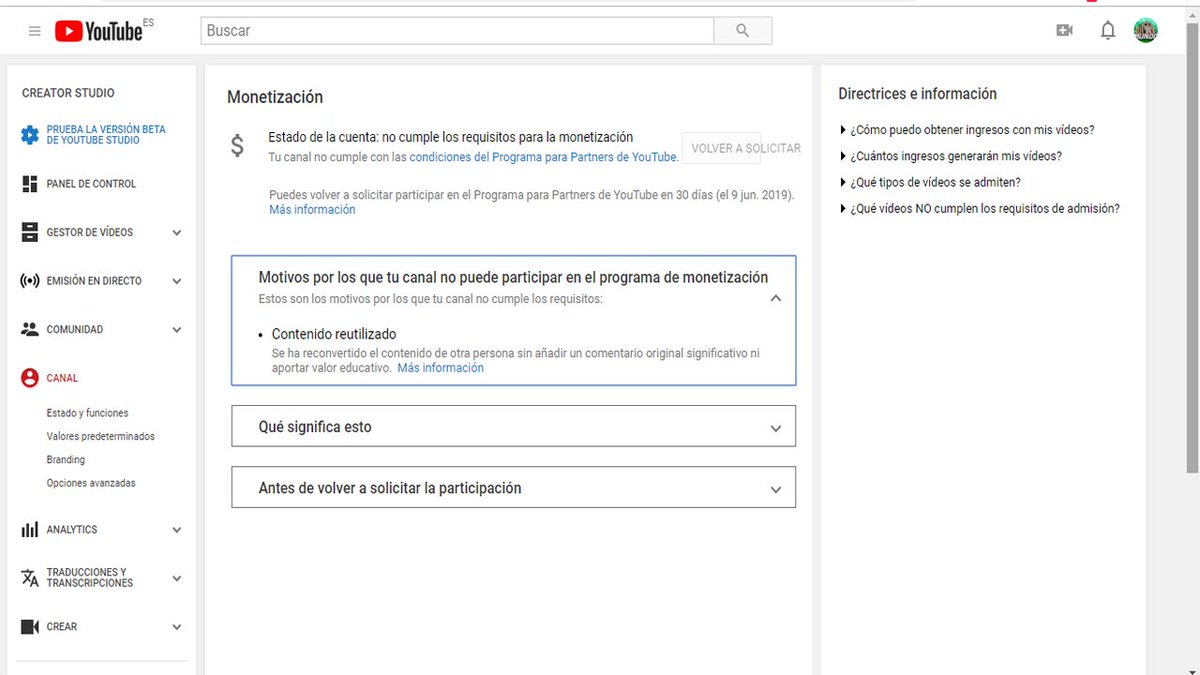Click the search magnifier button
The width and height of the screenshot is (1200, 675).
coord(742,31)
